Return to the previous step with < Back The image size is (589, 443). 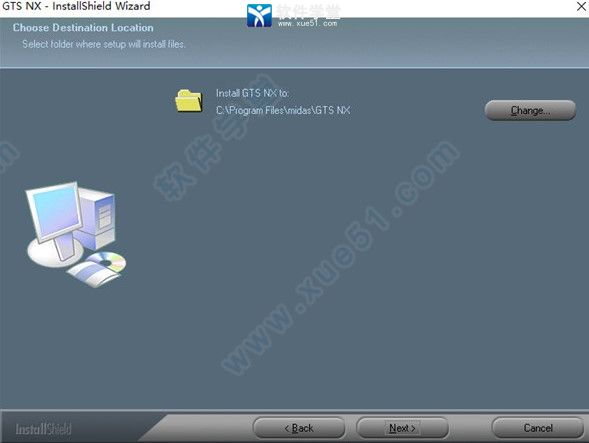tap(299, 428)
